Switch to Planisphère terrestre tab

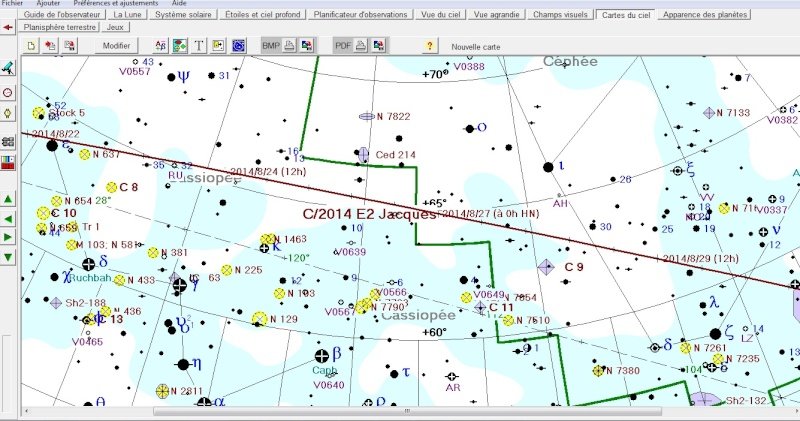pyautogui.click(x=60, y=27)
